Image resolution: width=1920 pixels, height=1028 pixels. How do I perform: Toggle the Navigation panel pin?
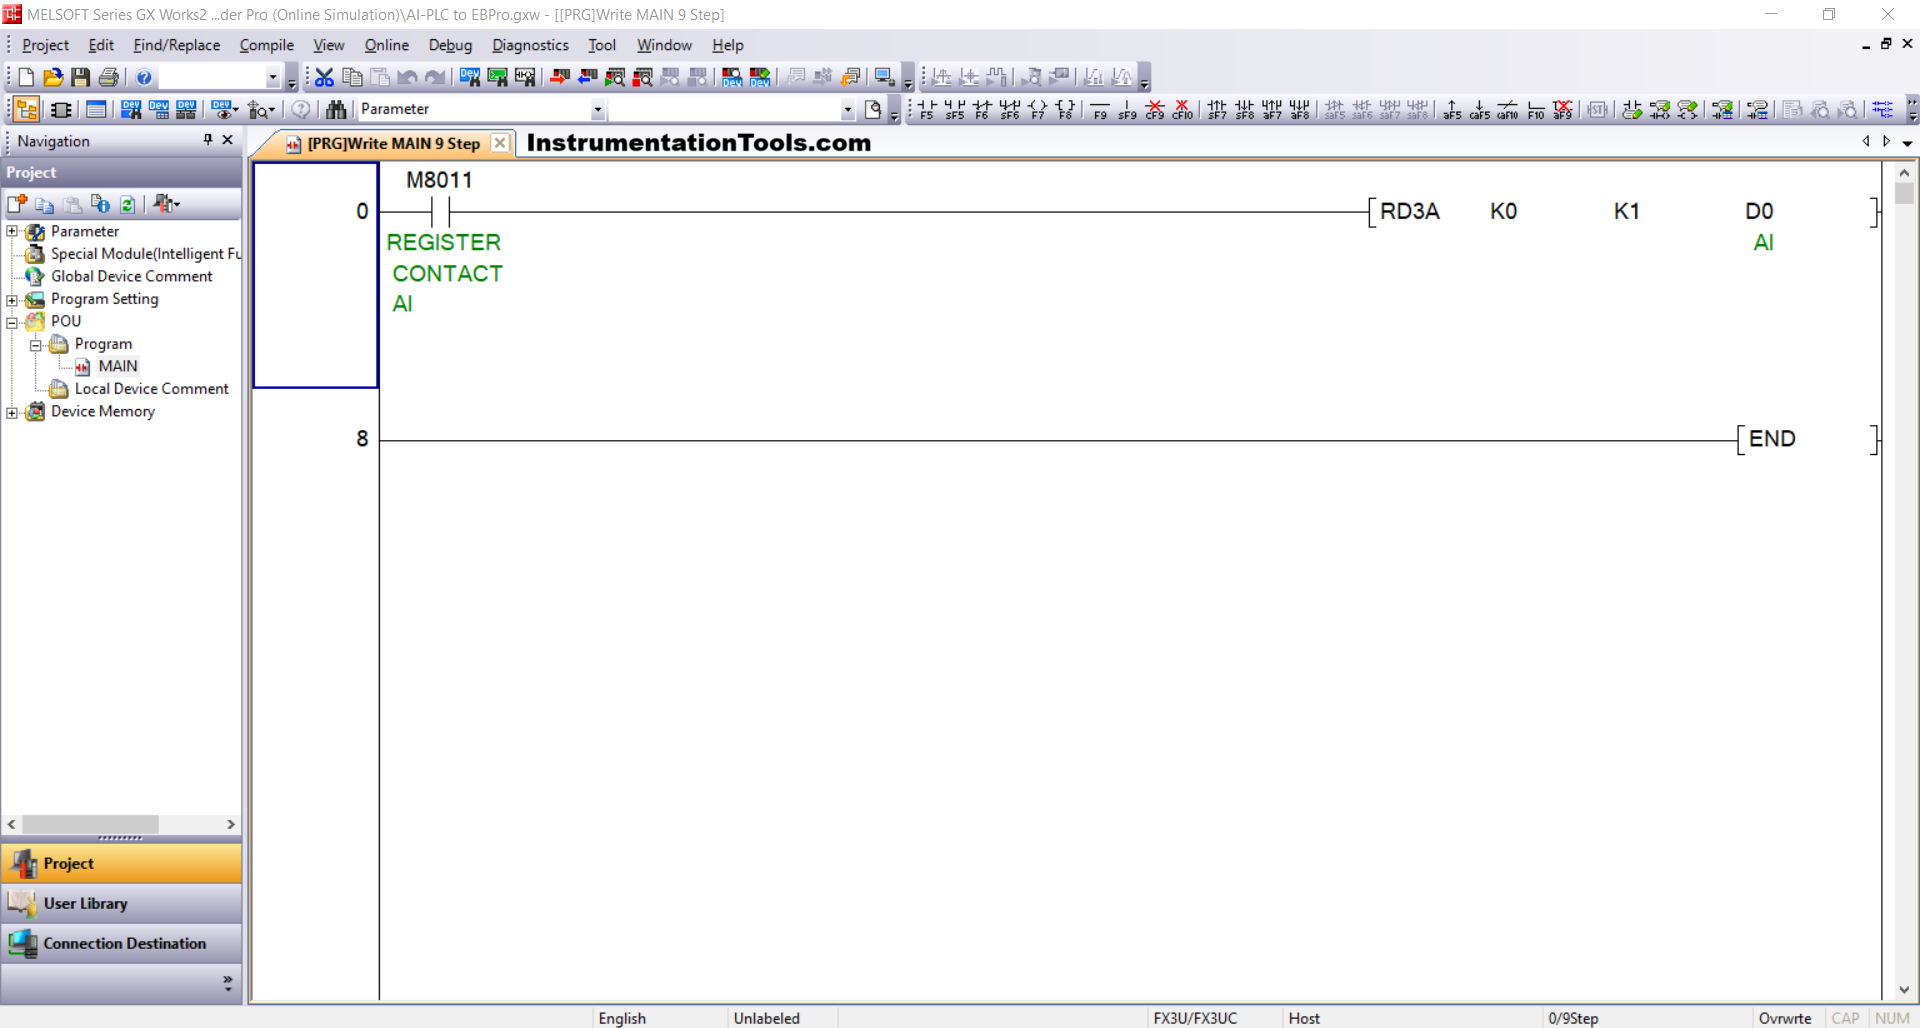point(208,140)
